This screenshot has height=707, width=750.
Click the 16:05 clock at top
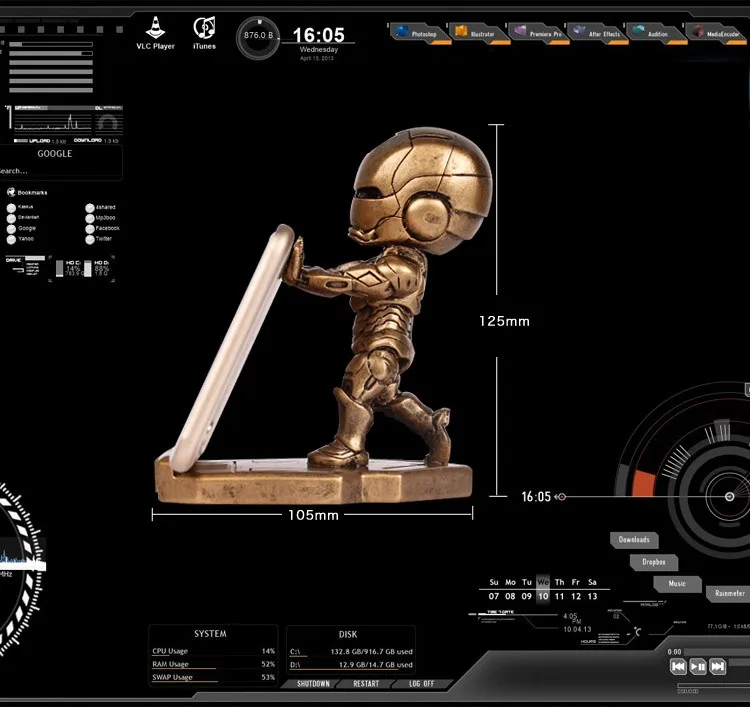click(x=319, y=35)
